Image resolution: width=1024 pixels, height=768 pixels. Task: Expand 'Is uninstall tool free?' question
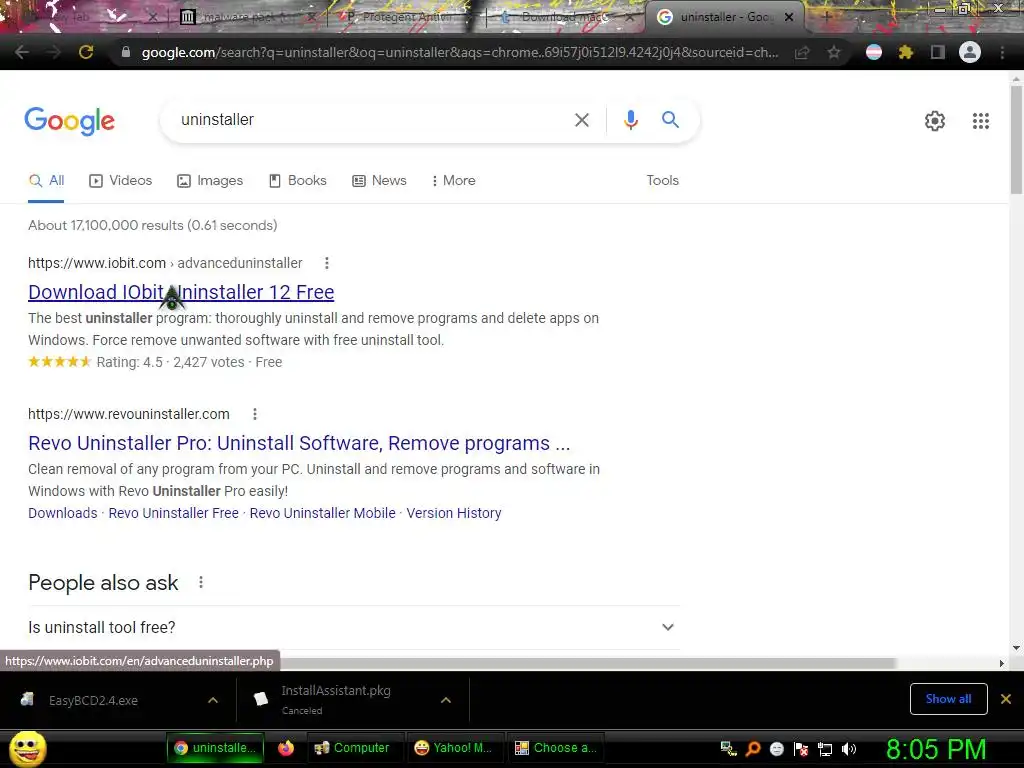point(353,627)
